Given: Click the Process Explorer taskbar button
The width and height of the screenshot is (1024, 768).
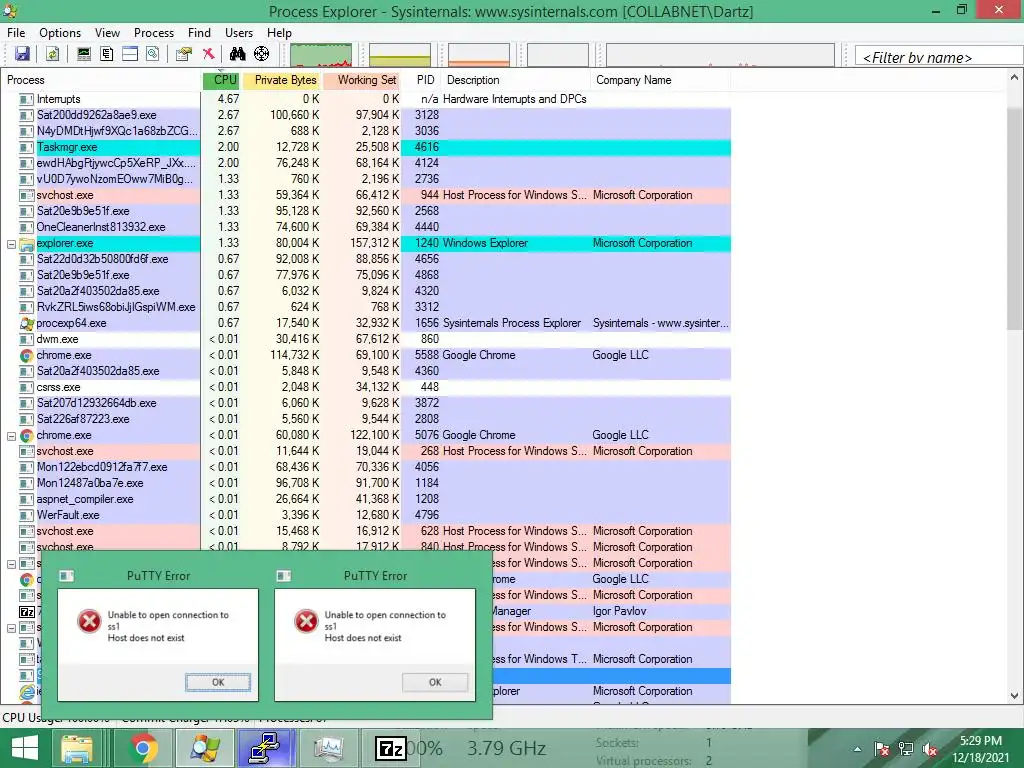Looking at the screenshot, I should click(x=205, y=748).
